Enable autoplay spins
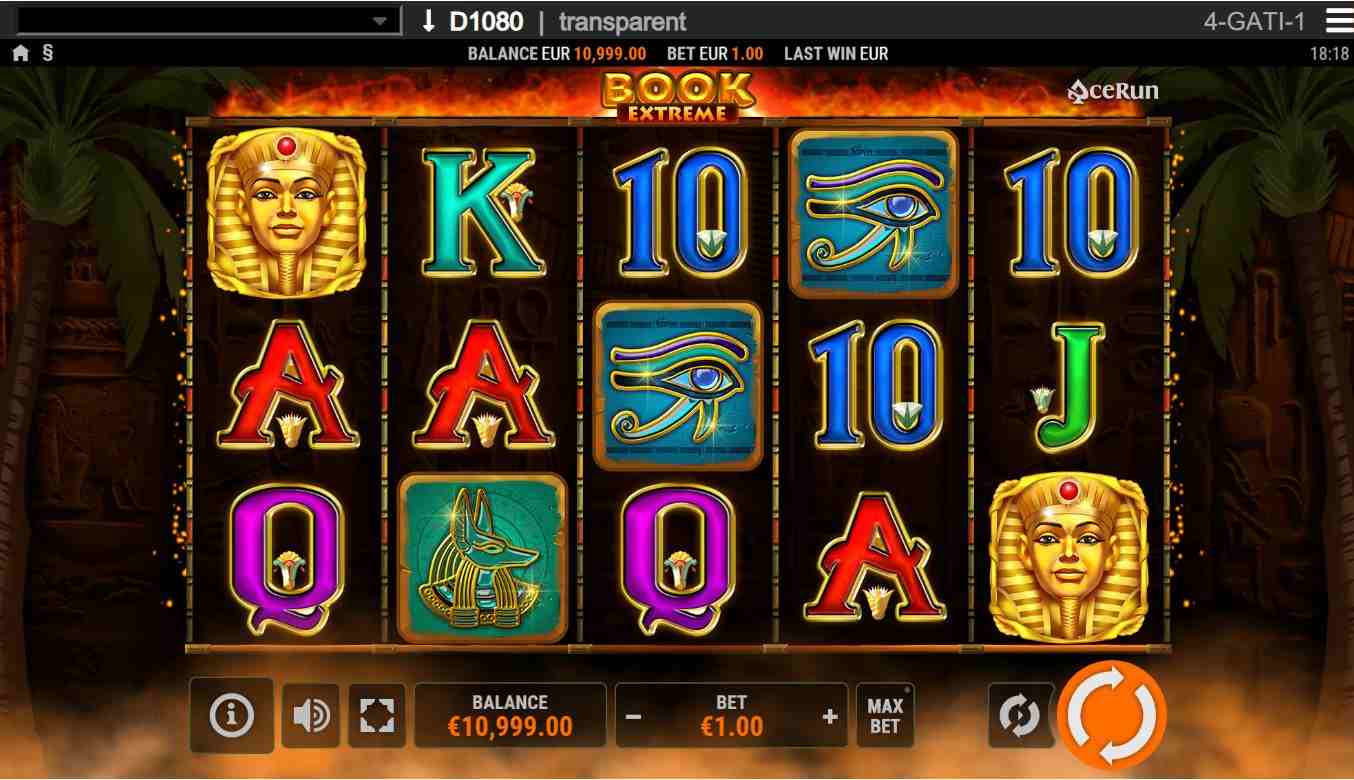1354x780 pixels. 1021,716
